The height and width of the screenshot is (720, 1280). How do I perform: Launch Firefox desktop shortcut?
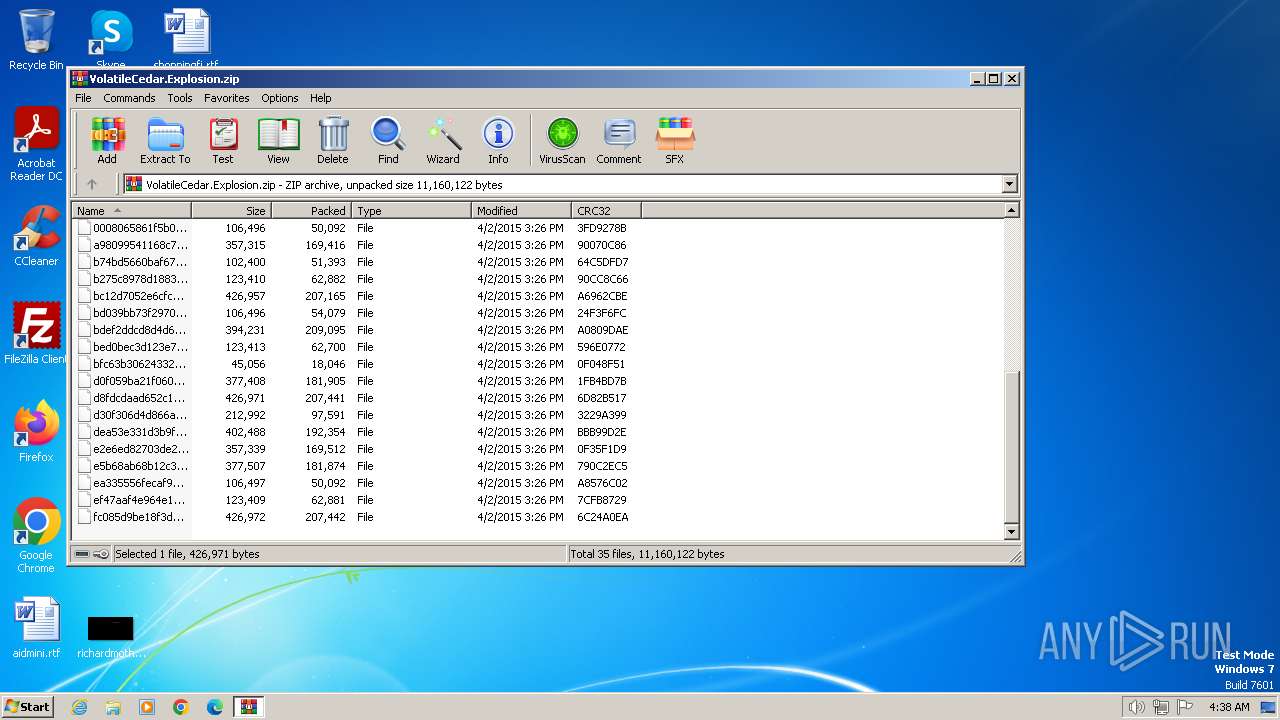[x=36, y=433]
